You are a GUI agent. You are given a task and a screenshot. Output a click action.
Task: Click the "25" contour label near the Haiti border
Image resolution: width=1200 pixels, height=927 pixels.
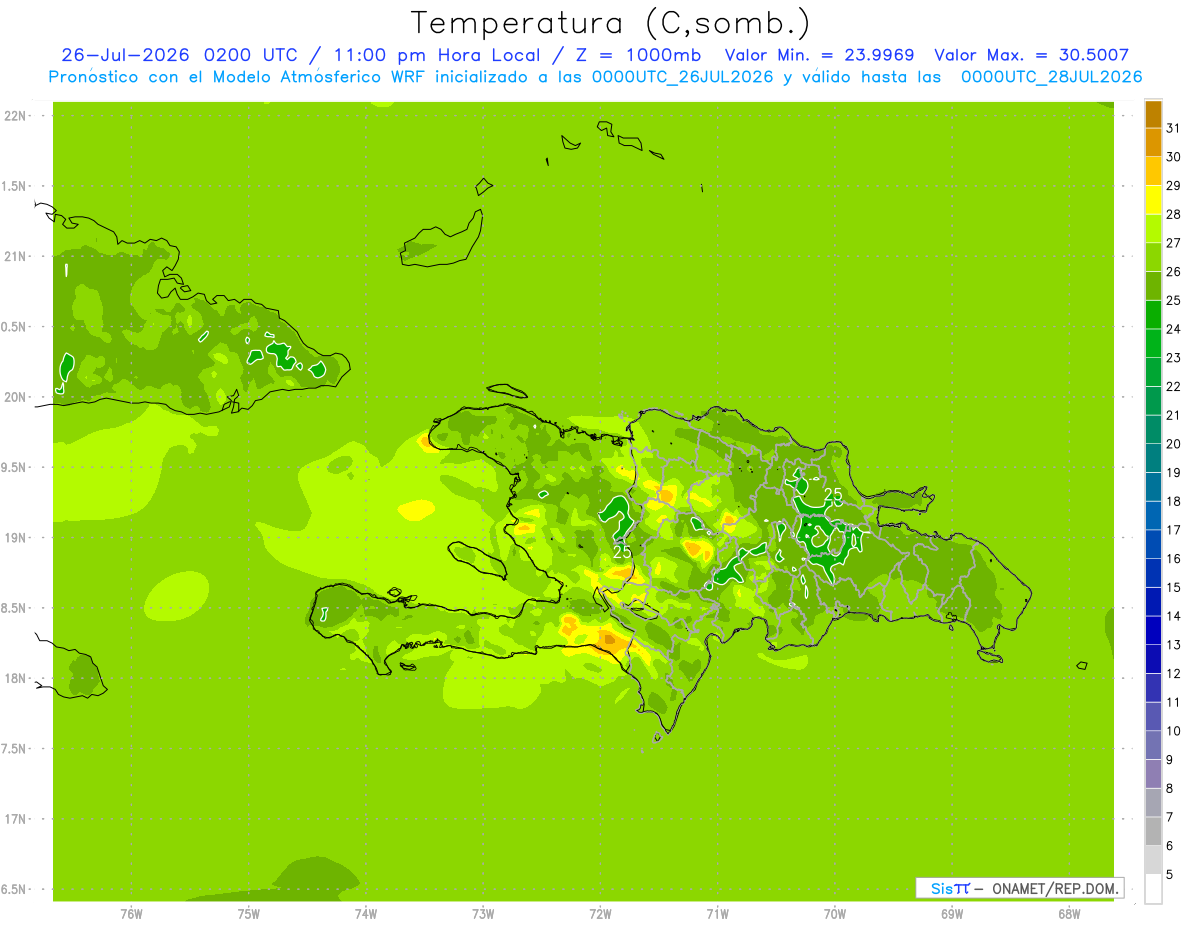pos(622,550)
